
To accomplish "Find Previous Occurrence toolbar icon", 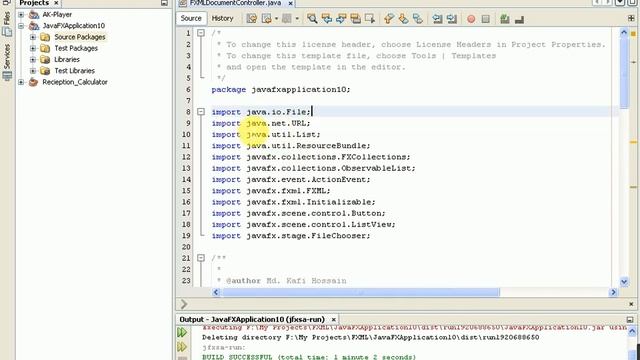I will point(327,19).
